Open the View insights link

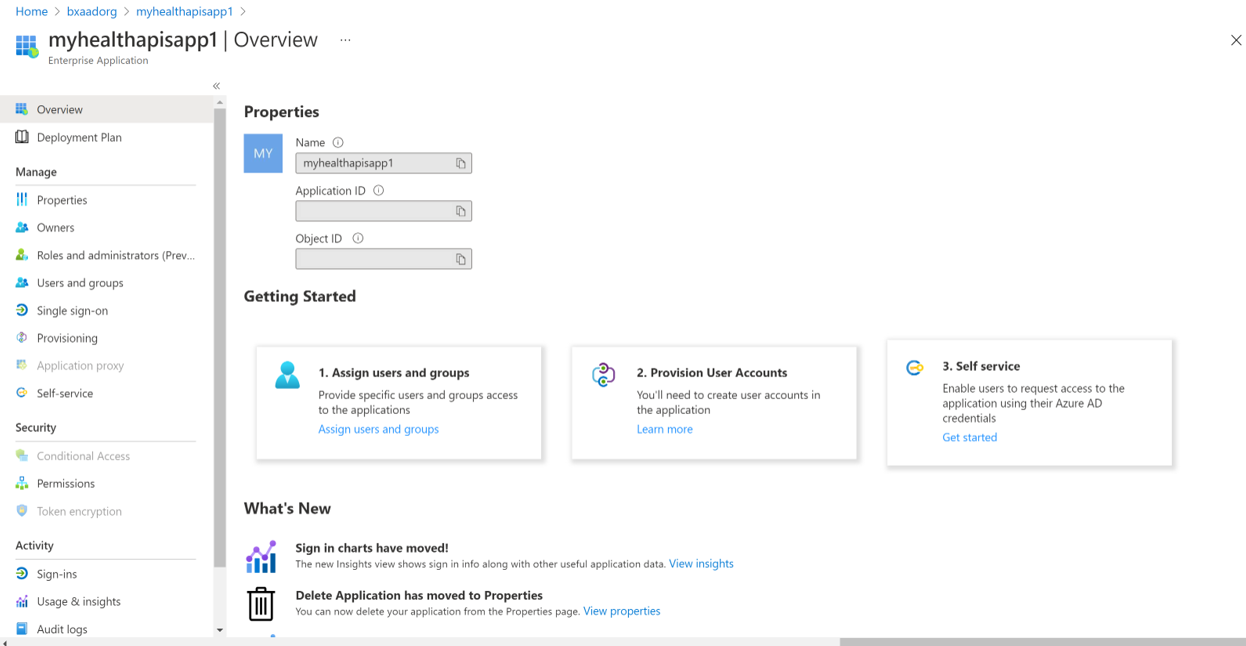(x=701, y=564)
